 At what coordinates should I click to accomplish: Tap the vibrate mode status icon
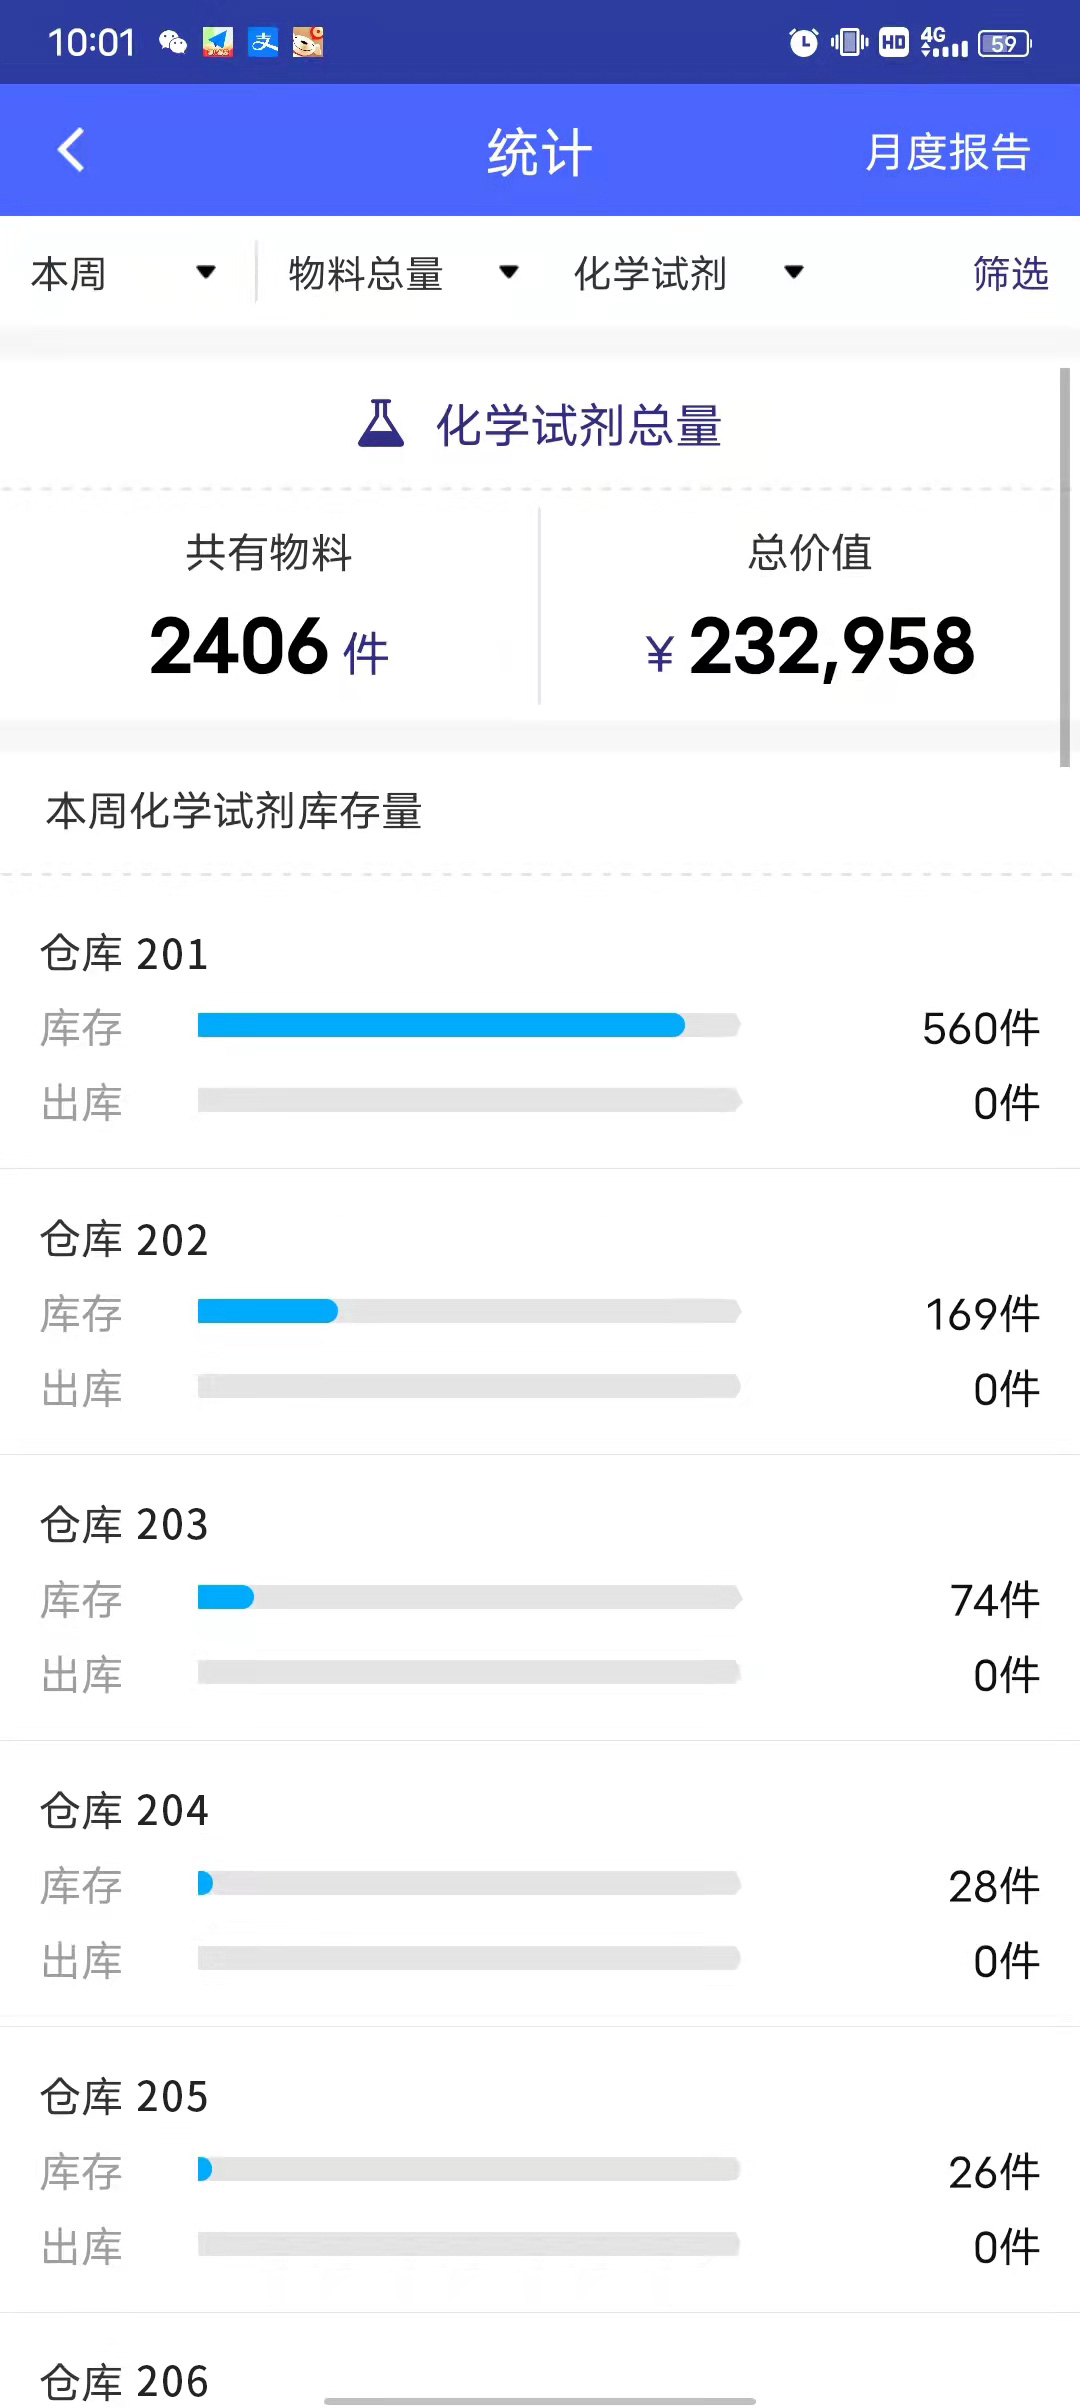pos(849,42)
